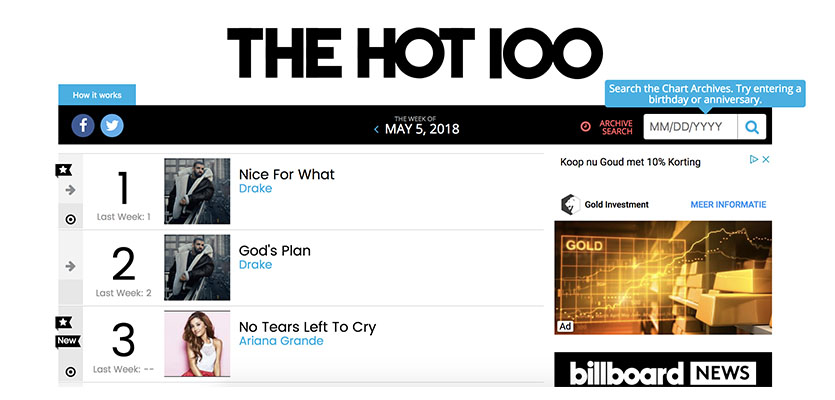The height and width of the screenshot is (400, 835).
Task: Open the Drake artist link under Nice For What
Action: pyautogui.click(x=255, y=188)
